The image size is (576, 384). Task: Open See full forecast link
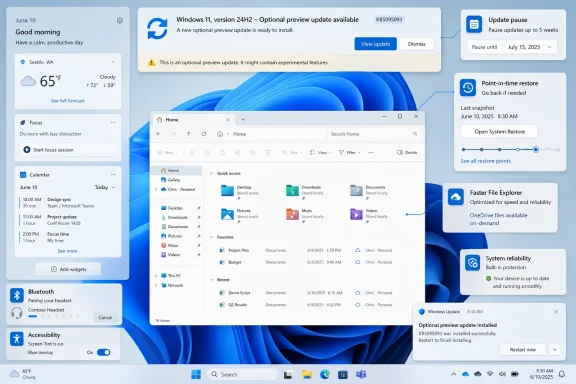(68, 101)
